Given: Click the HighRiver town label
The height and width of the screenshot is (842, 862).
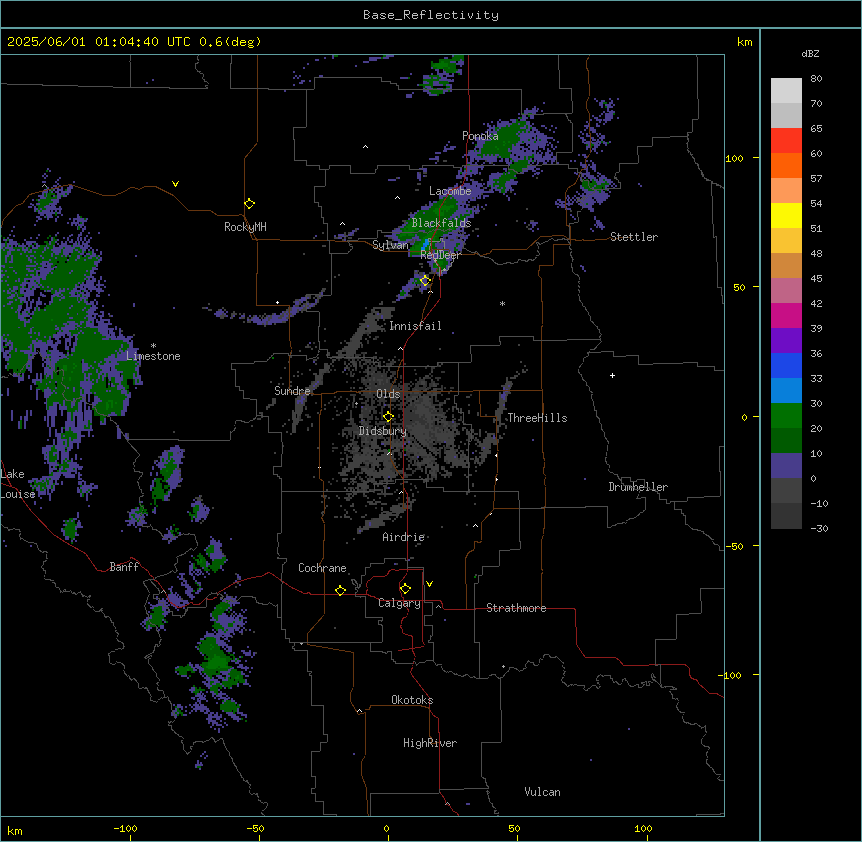Looking at the screenshot, I should click(x=430, y=743).
